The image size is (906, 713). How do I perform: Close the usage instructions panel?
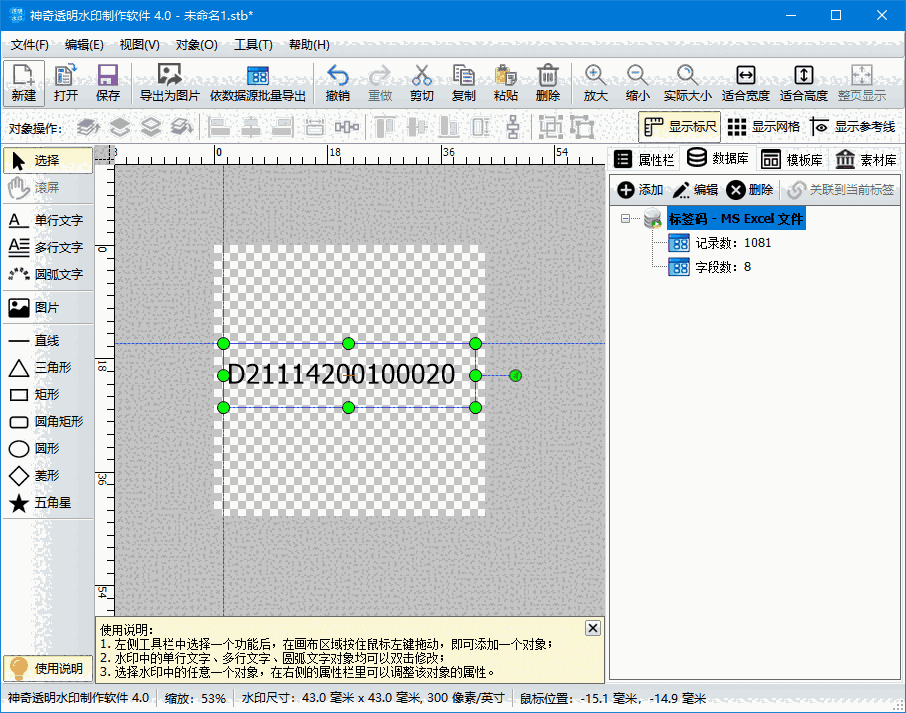[x=592, y=627]
